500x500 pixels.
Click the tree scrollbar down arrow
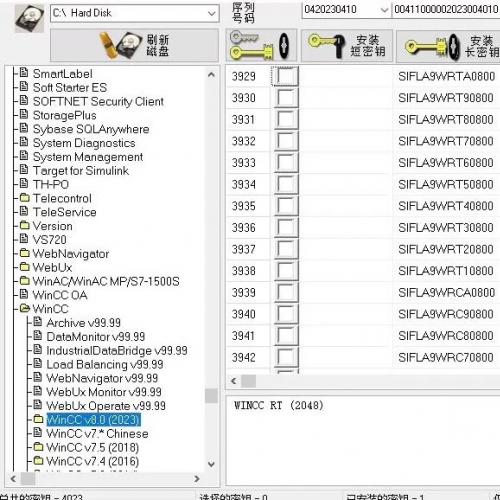(x=211, y=464)
